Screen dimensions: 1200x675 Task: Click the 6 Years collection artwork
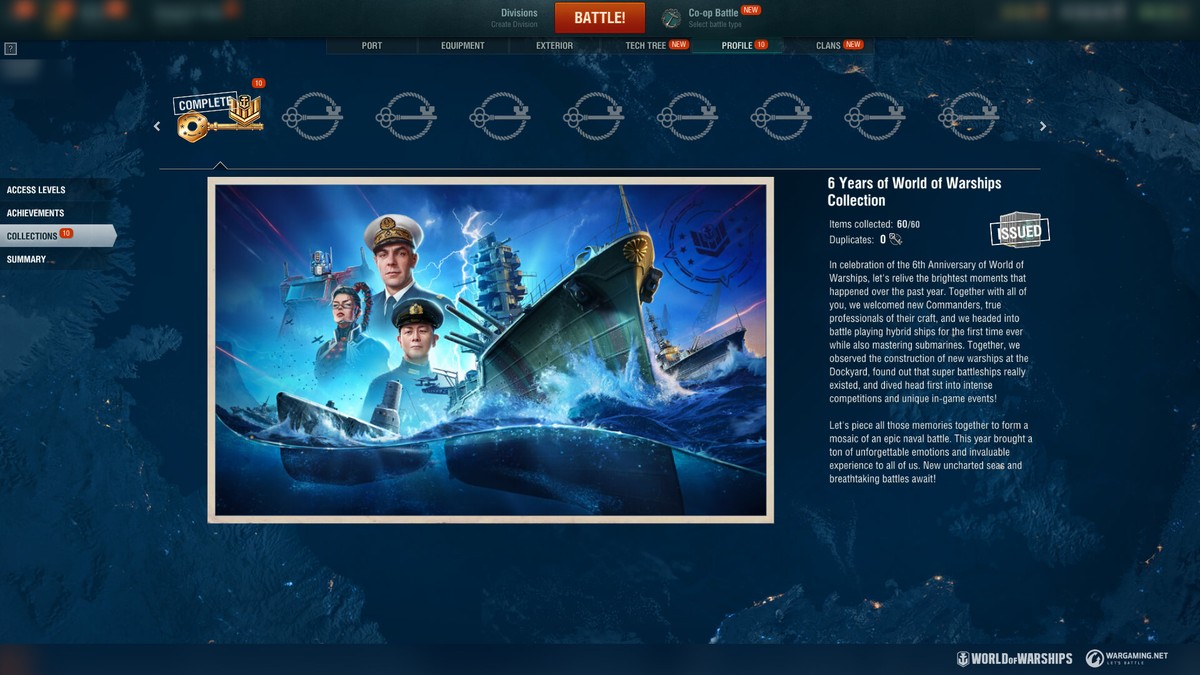coord(490,350)
